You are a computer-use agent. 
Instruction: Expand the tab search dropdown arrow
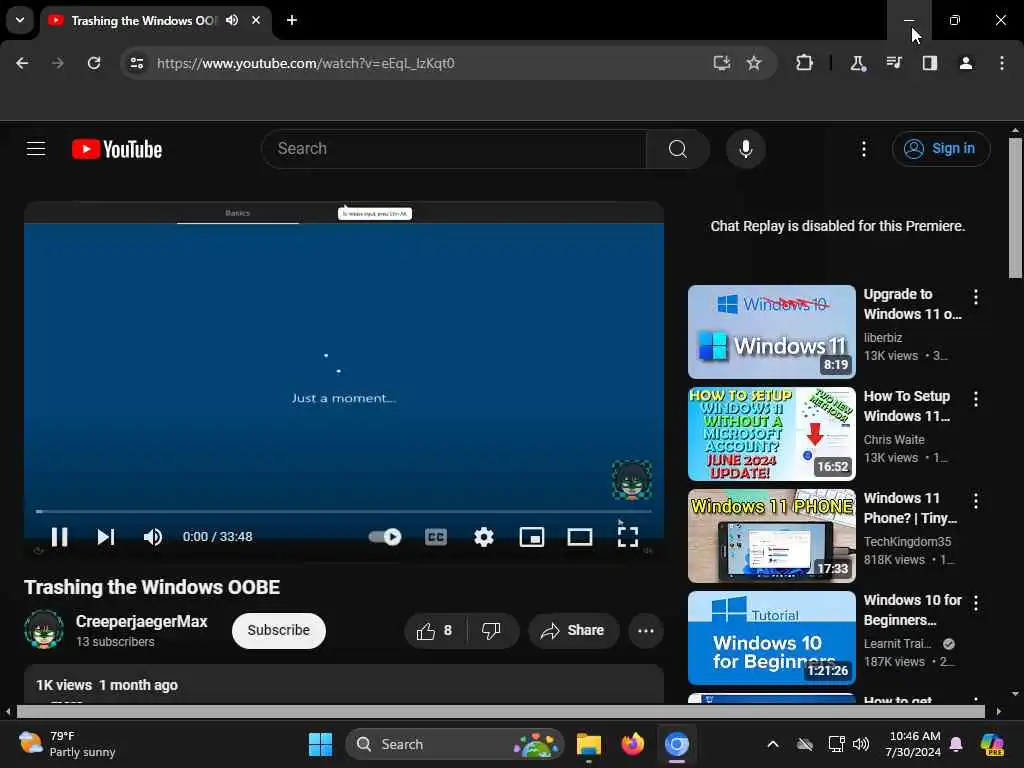[x=20, y=20]
